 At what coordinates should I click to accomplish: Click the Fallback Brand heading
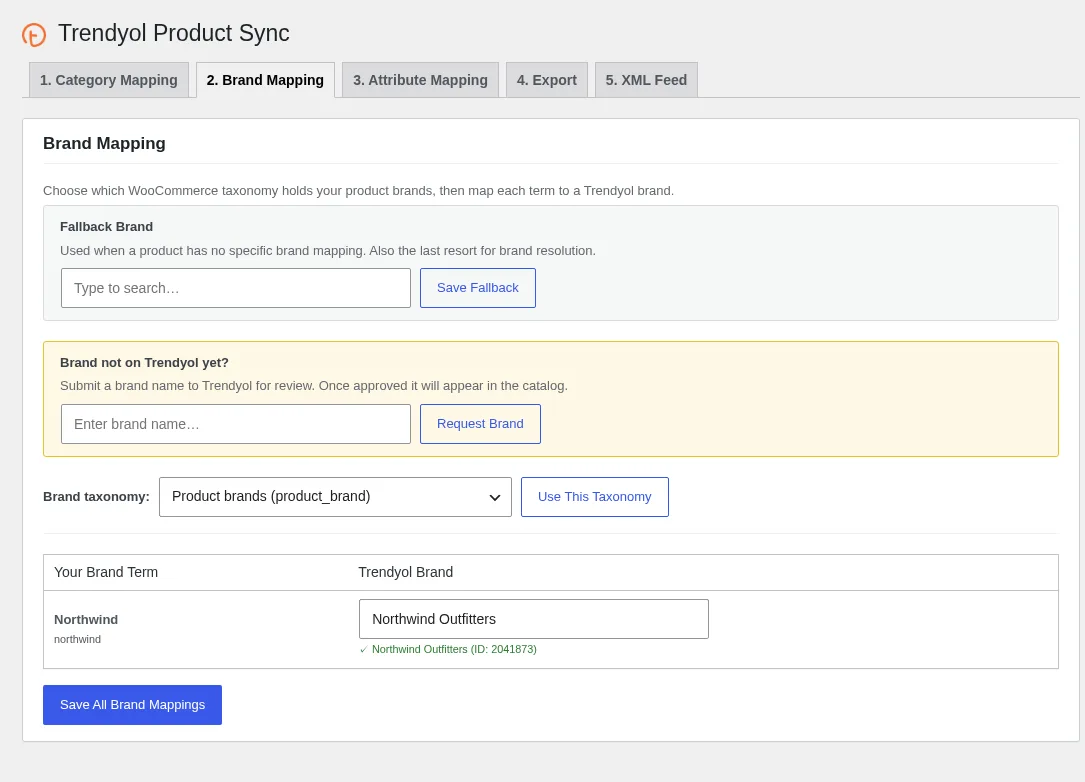pos(107,227)
